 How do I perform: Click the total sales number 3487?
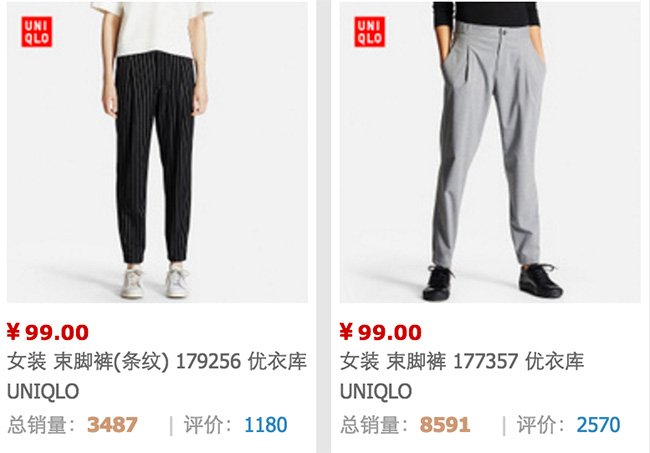[112, 425]
